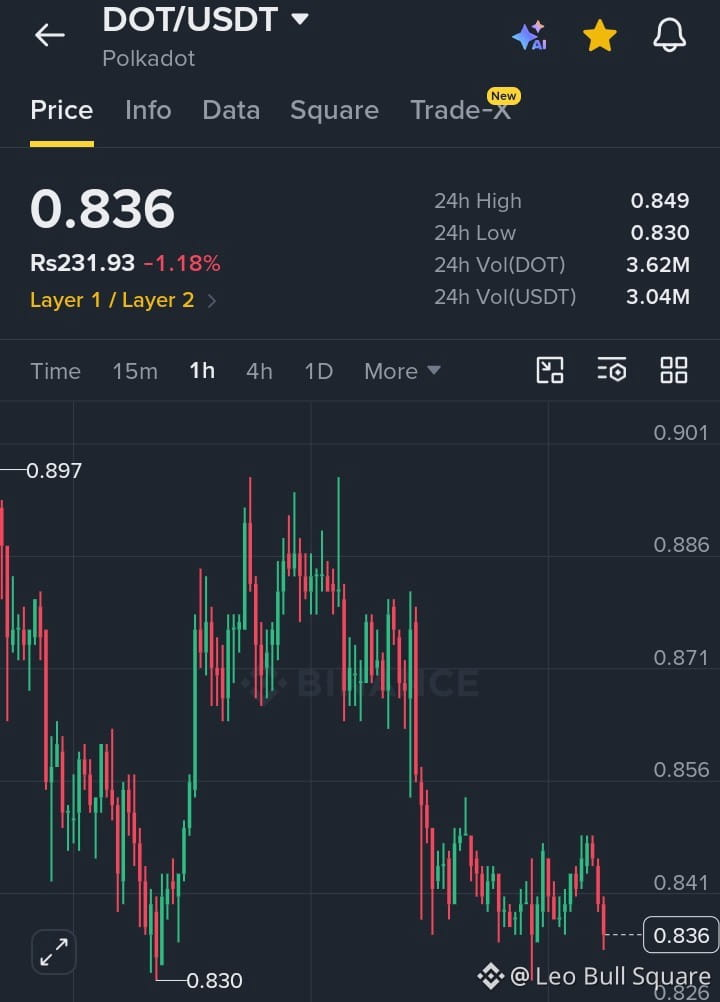Viewport: 720px width, 1002px height.
Task: Click the 24h Vol(USDT) value 3.04M
Action: [x=657, y=297]
